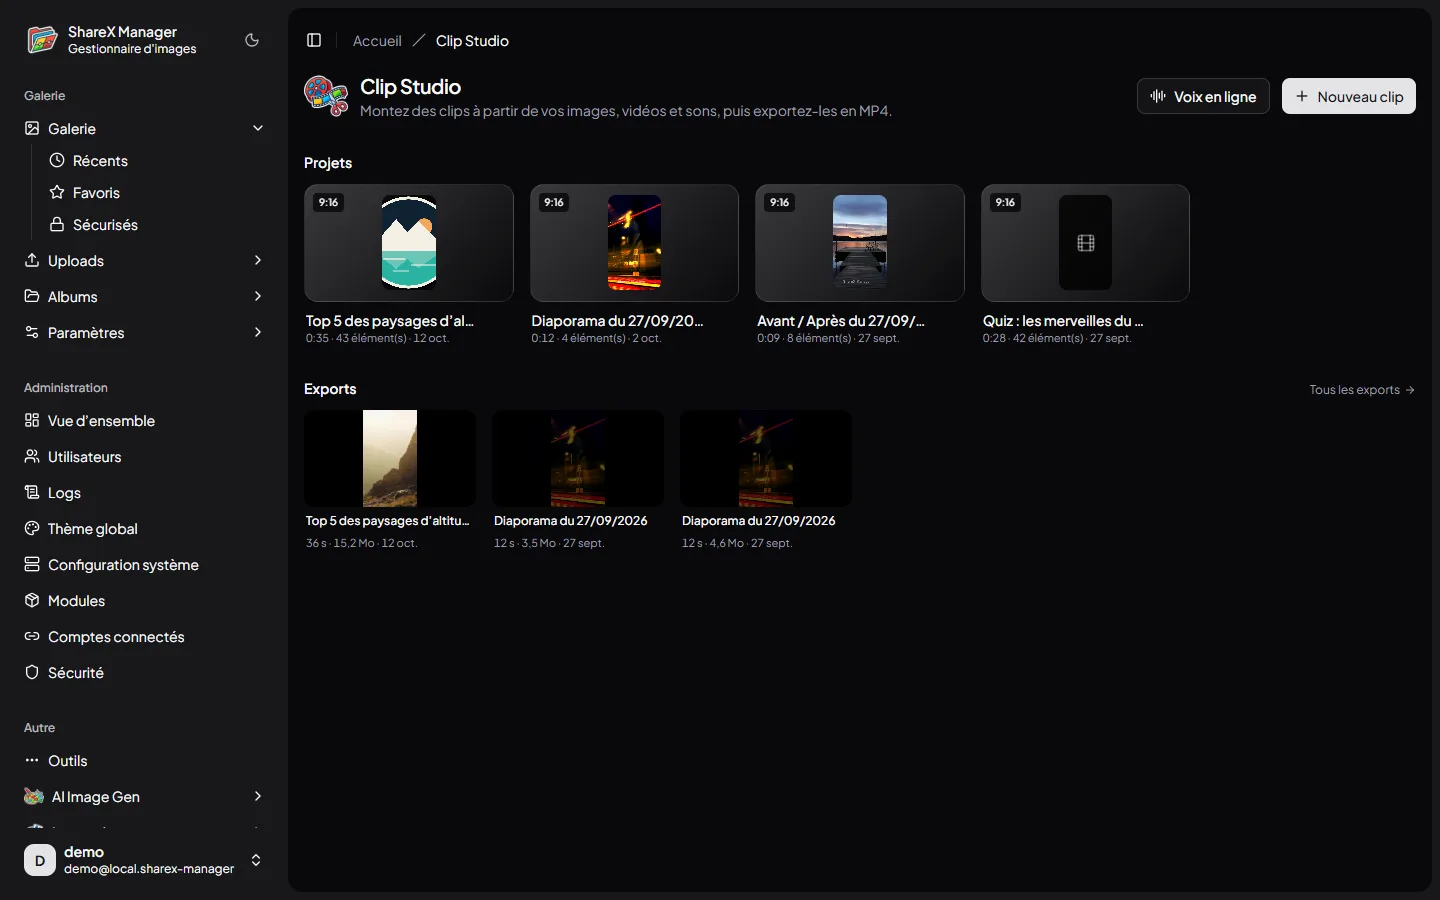This screenshot has height=900, width=1440.
Task: Click the Paramètres sliders icon
Action: [x=32, y=332]
